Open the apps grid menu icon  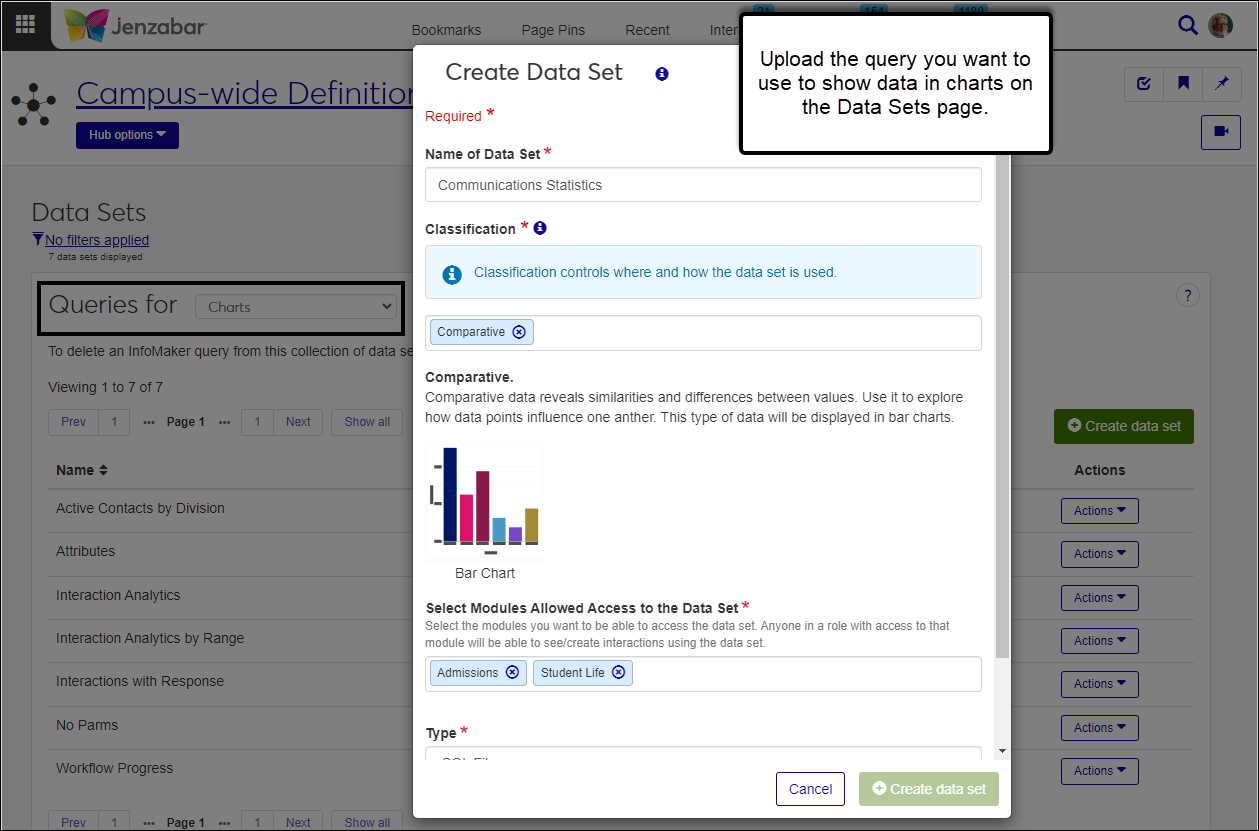click(25, 25)
